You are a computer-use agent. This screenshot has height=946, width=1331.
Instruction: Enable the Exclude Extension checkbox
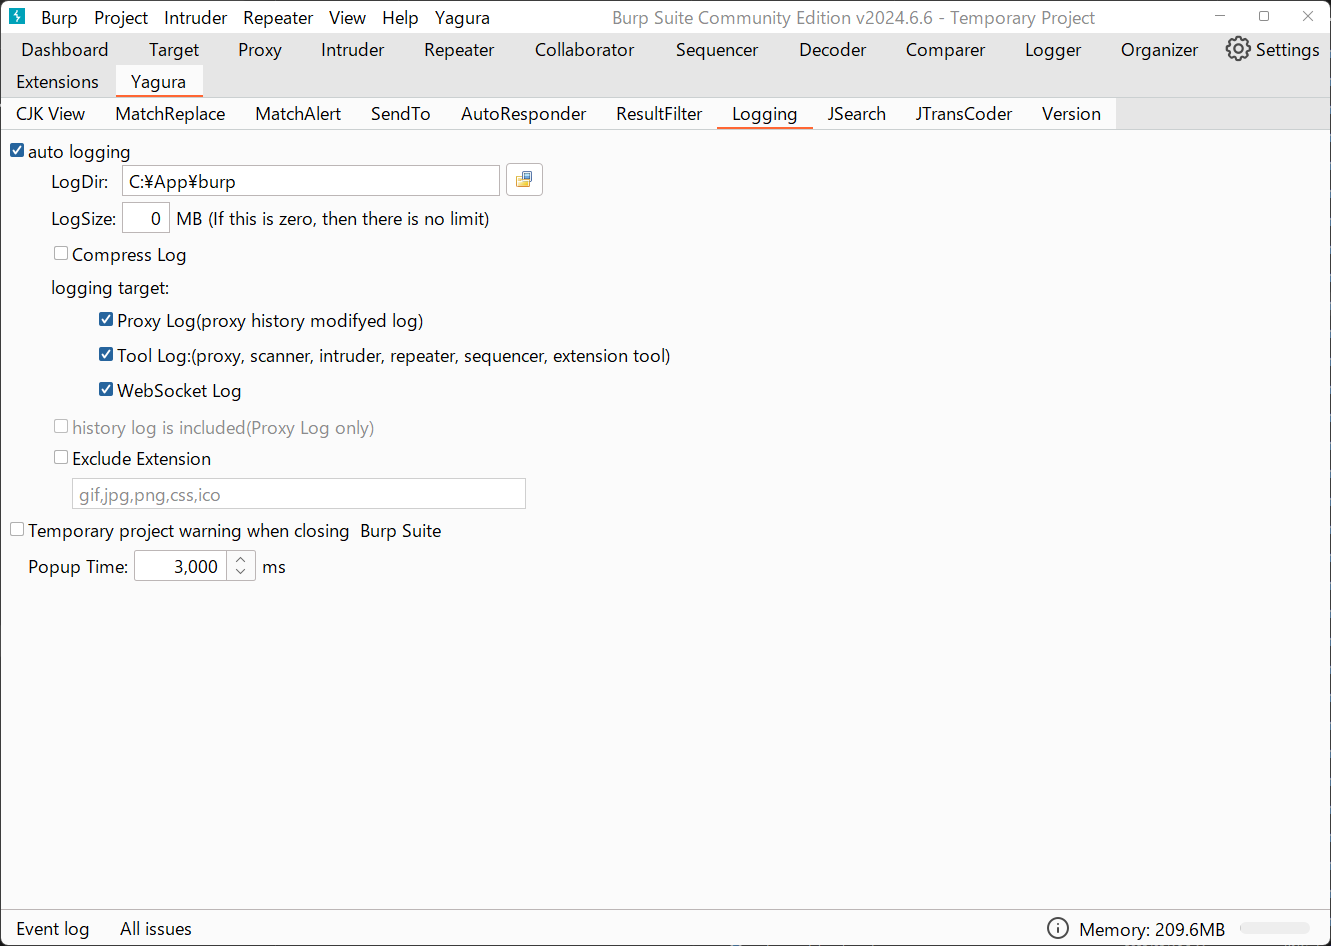[61, 457]
